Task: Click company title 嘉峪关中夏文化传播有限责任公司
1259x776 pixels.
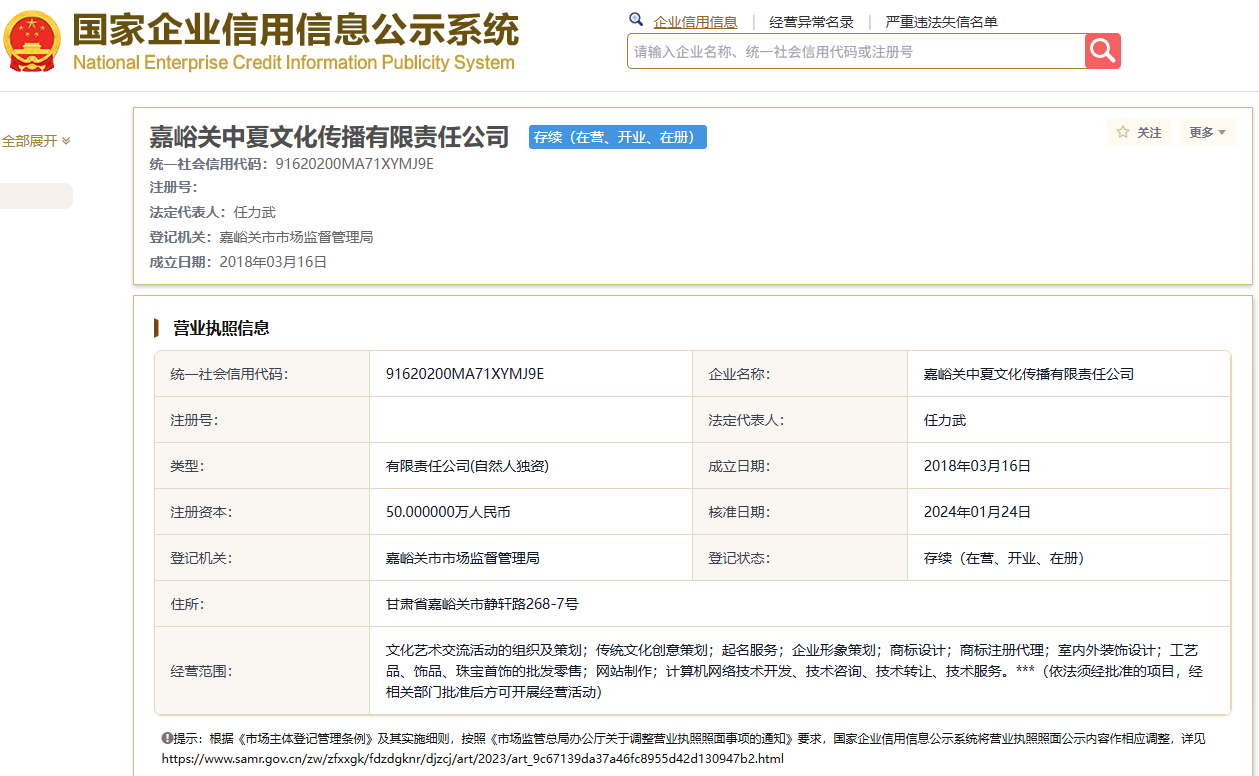Action: click(x=329, y=137)
